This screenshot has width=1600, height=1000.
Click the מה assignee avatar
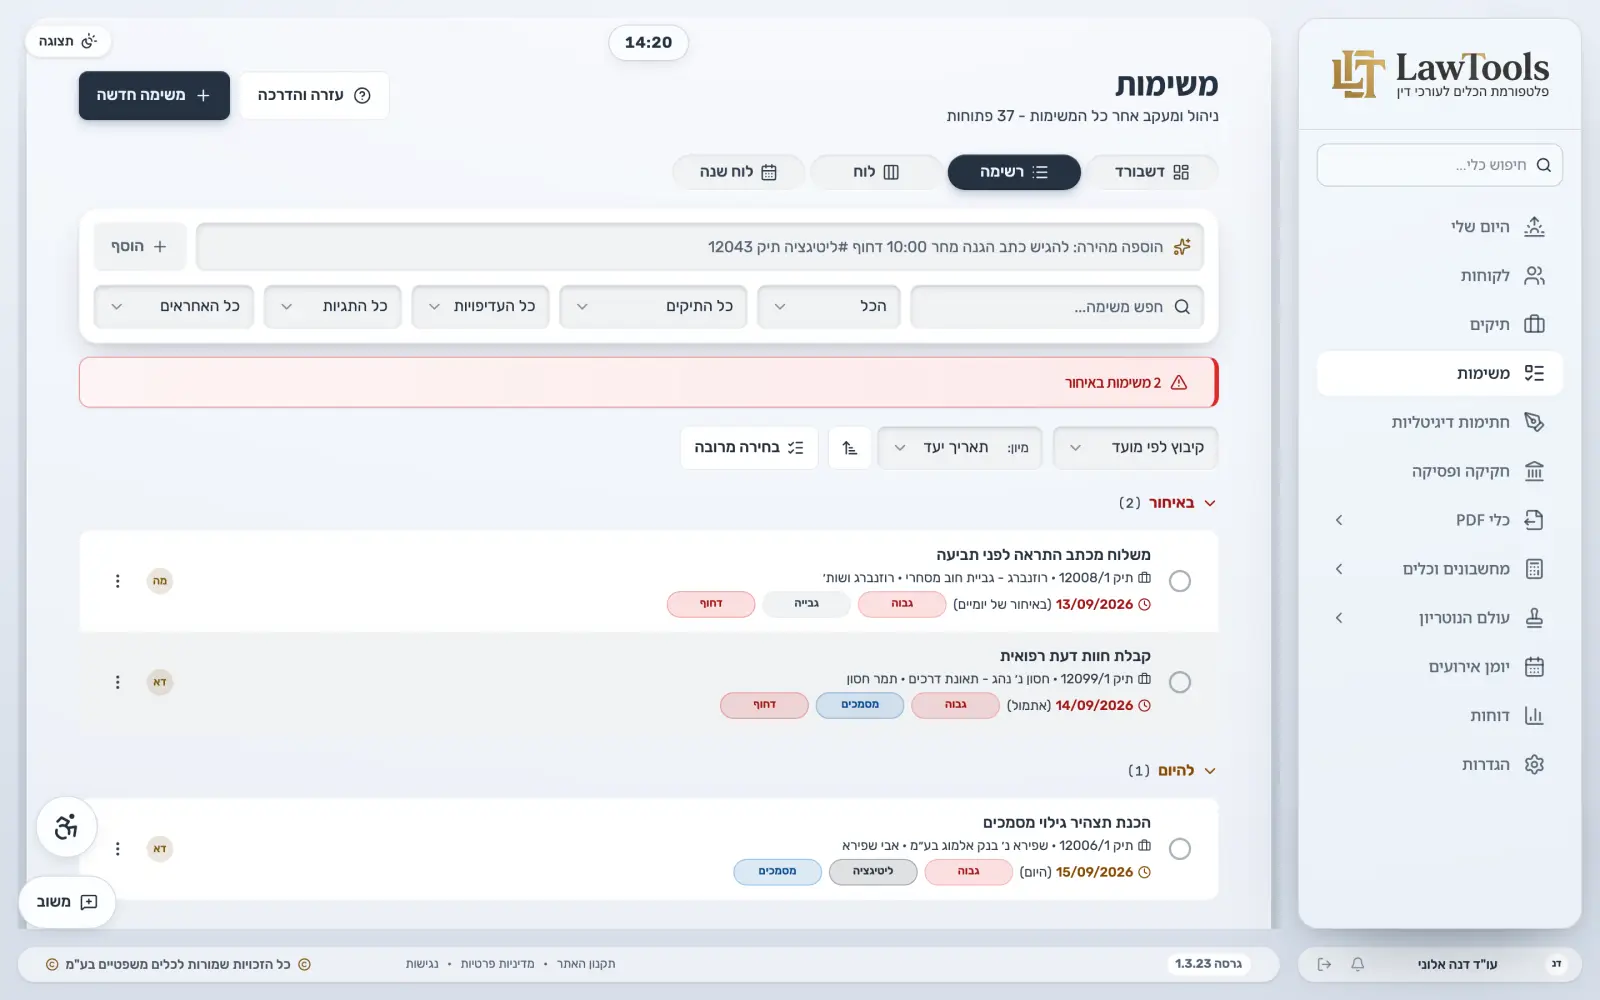pos(160,581)
